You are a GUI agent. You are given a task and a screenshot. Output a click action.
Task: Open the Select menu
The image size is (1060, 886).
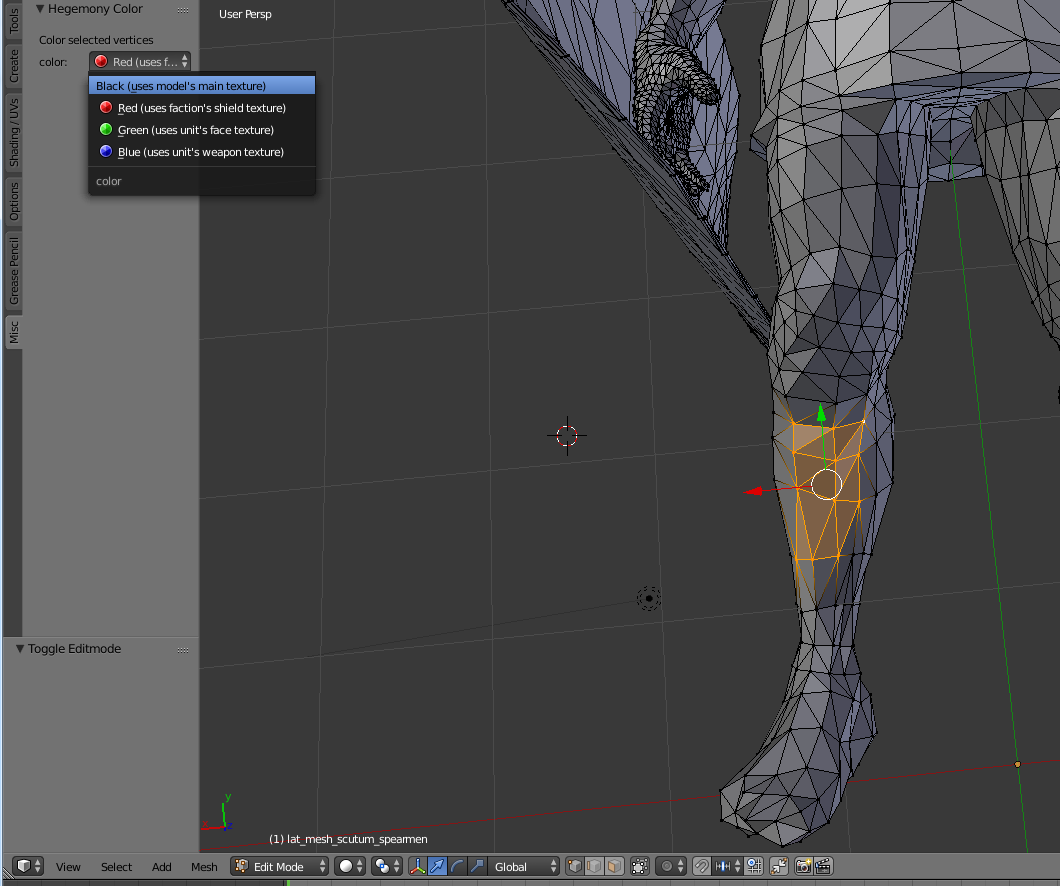tap(116, 867)
